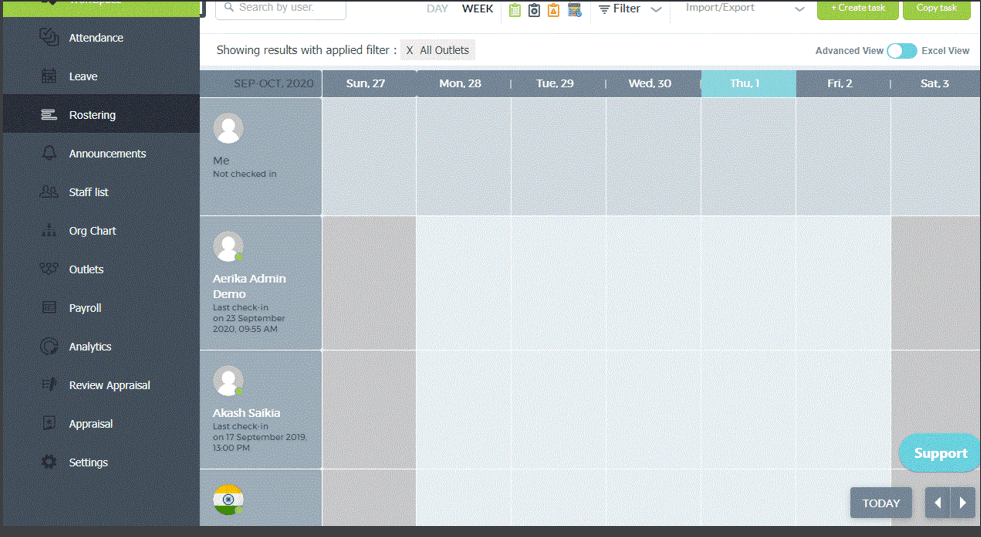Open the Import/Export dropdown
The width and height of the screenshot is (981, 537).
[x=745, y=8]
